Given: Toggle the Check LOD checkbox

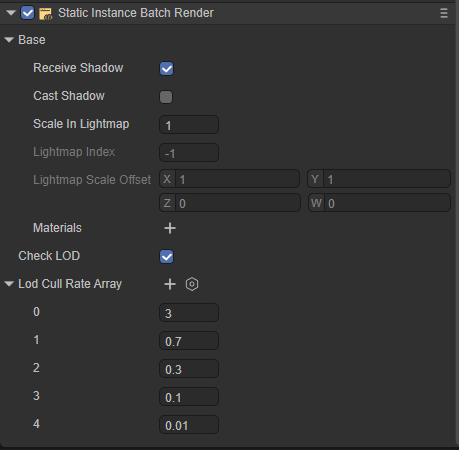Looking at the screenshot, I should [166, 257].
